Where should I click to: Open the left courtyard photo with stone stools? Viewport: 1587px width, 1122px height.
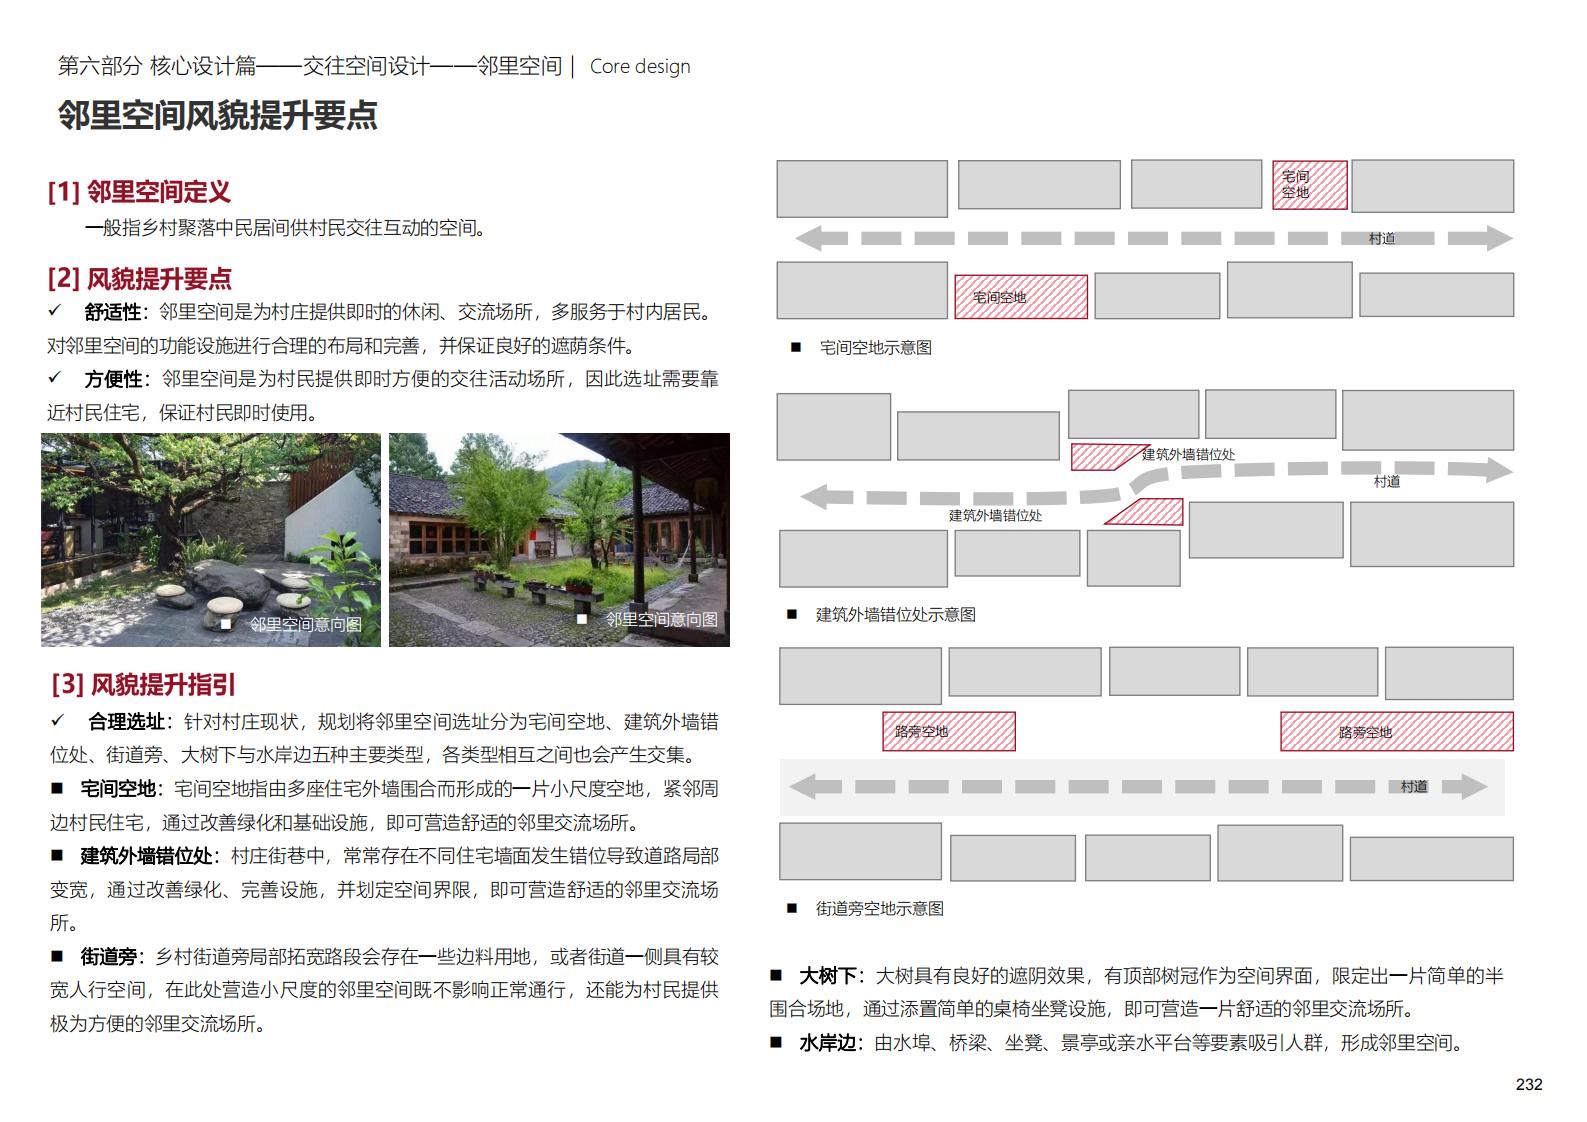(211, 540)
